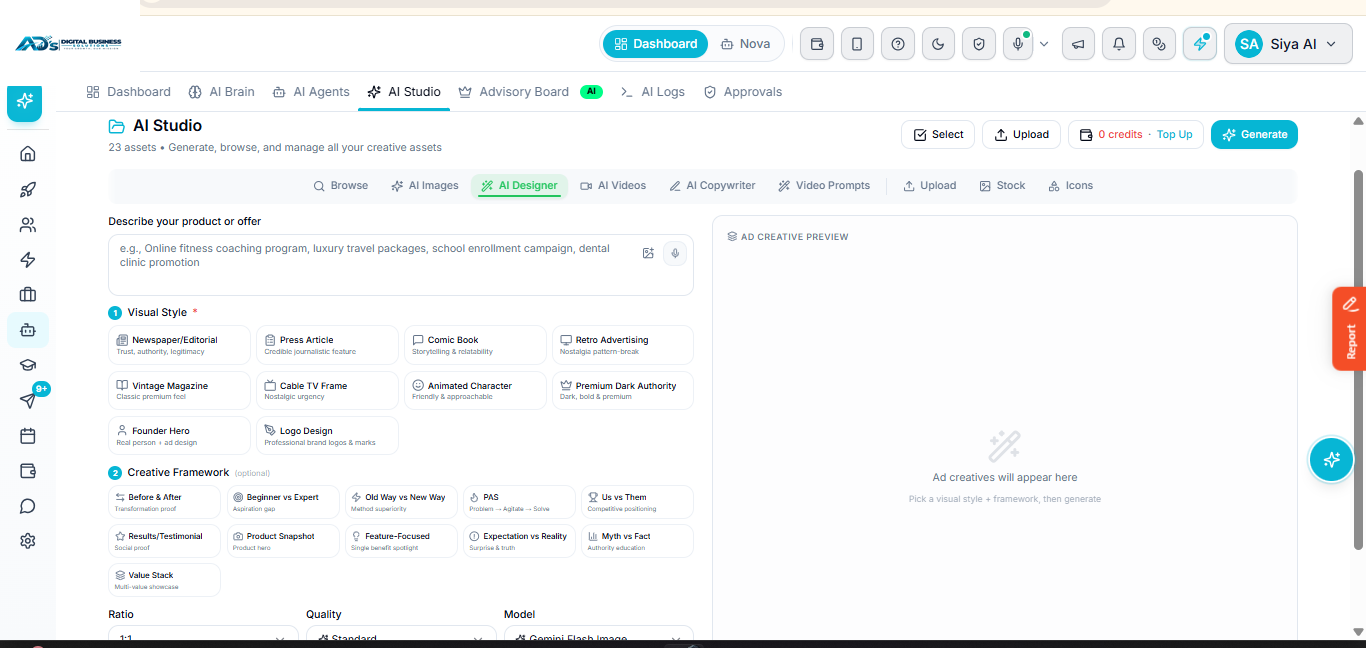Choose the Myth vs Fact framework

pos(637,541)
